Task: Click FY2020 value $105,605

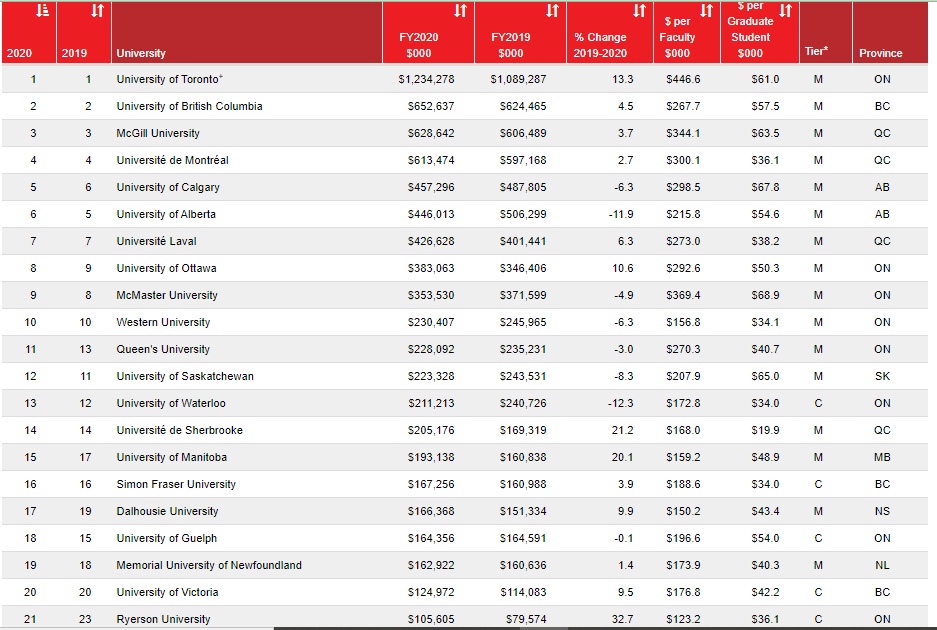Action: 431,619
